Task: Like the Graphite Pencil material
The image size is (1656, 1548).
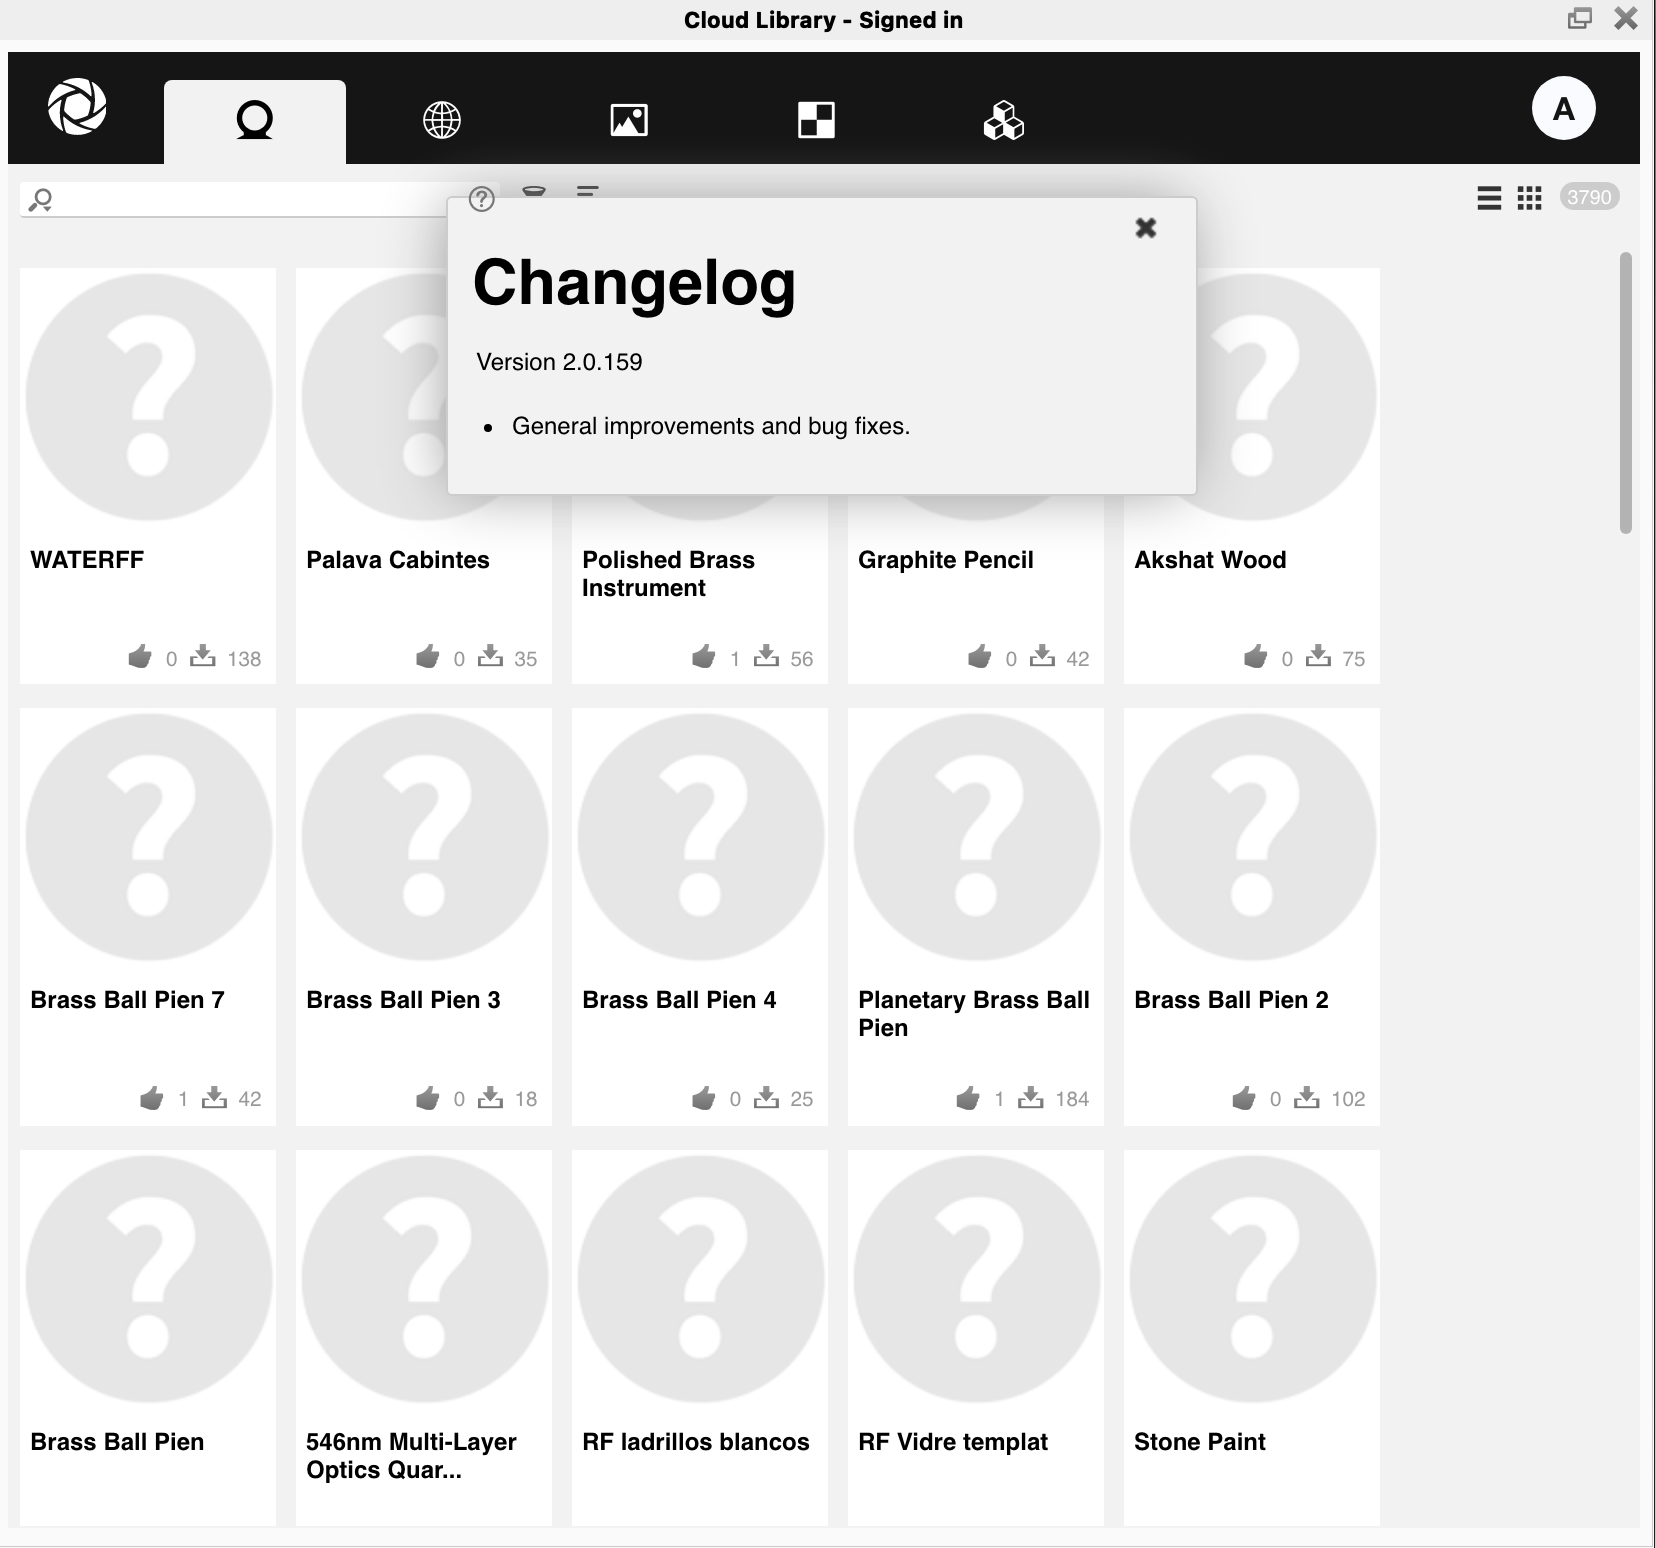Action: point(980,657)
